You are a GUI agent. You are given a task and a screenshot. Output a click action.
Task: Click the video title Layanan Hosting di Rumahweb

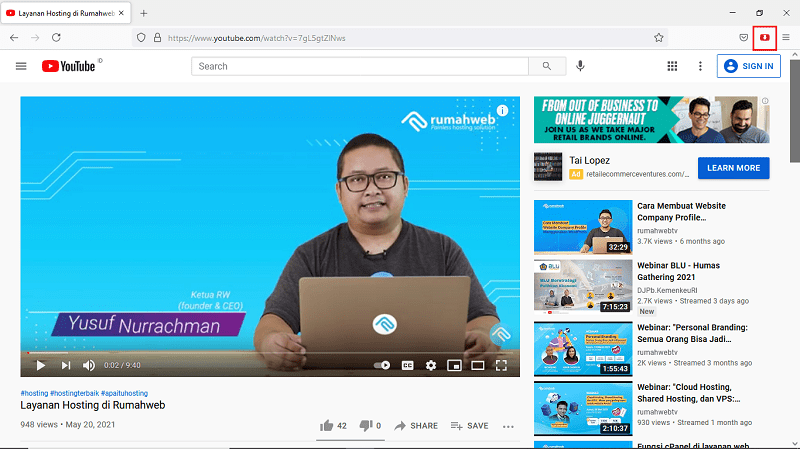click(93, 405)
